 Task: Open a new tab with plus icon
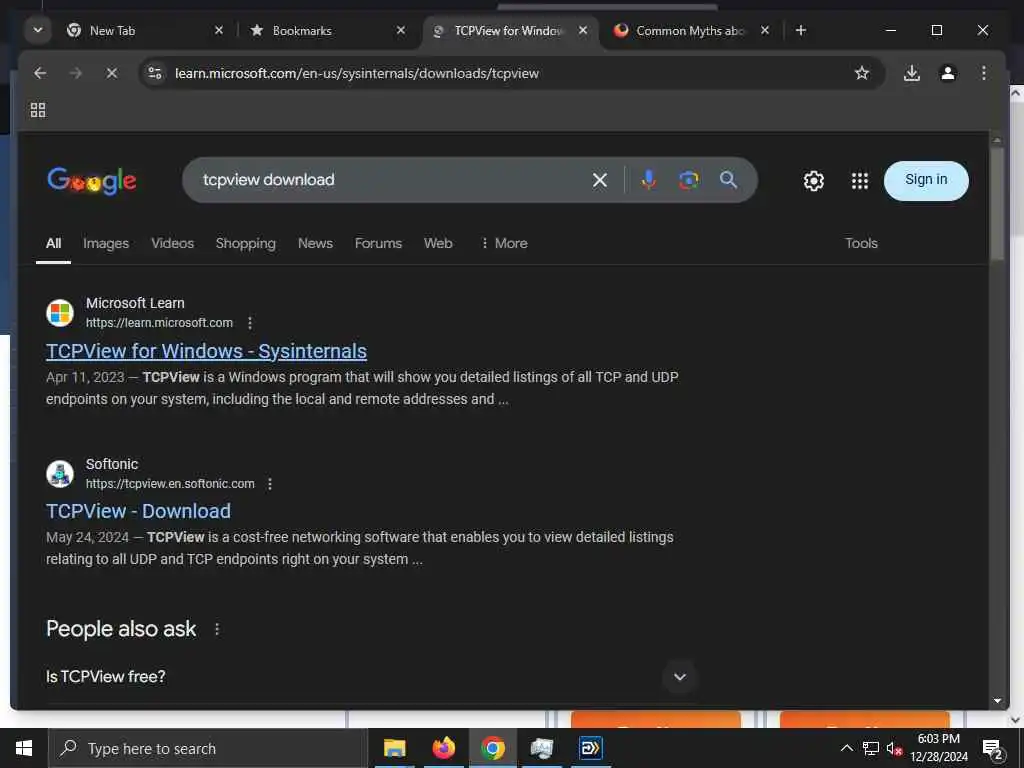801,31
